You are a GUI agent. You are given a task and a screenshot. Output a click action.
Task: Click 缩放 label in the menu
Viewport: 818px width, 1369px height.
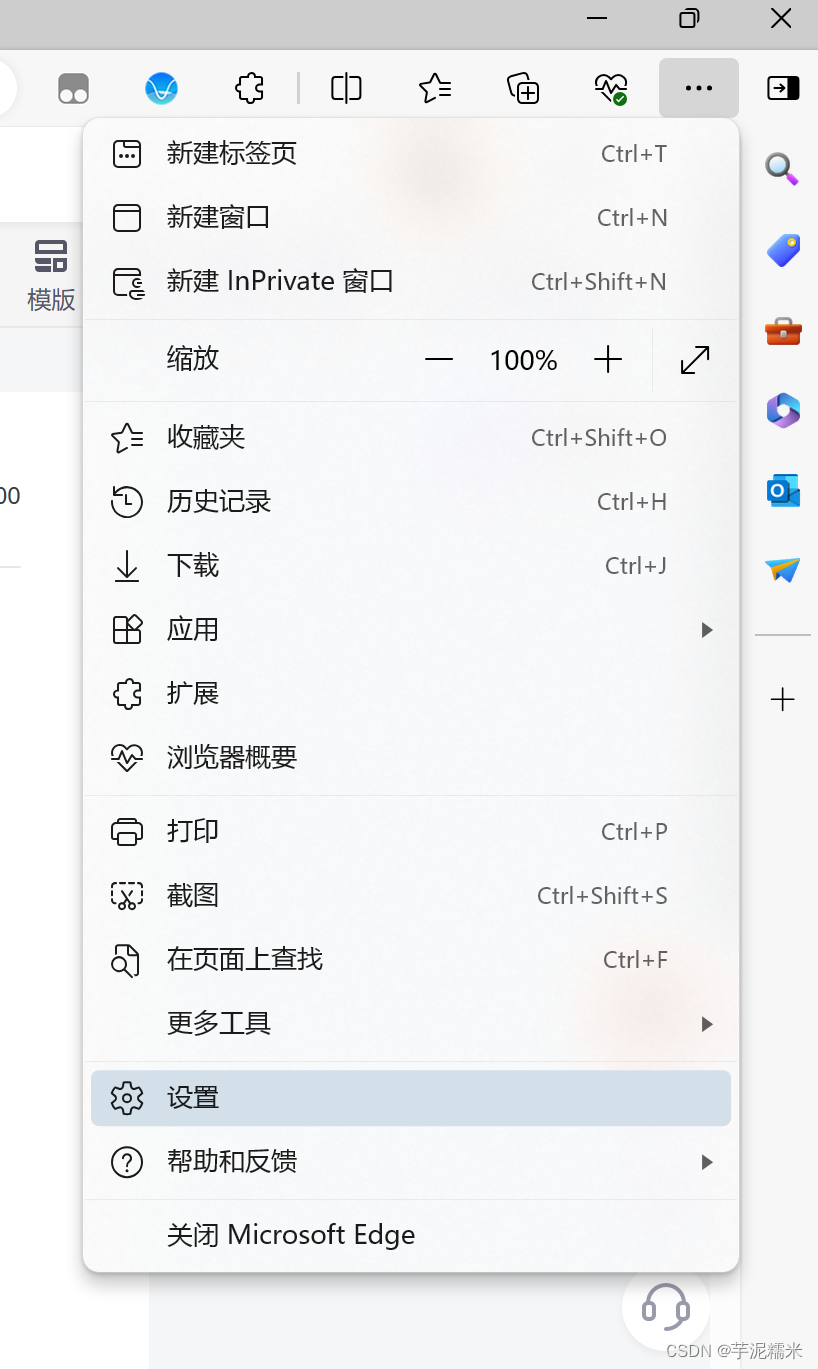coord(193,358)
